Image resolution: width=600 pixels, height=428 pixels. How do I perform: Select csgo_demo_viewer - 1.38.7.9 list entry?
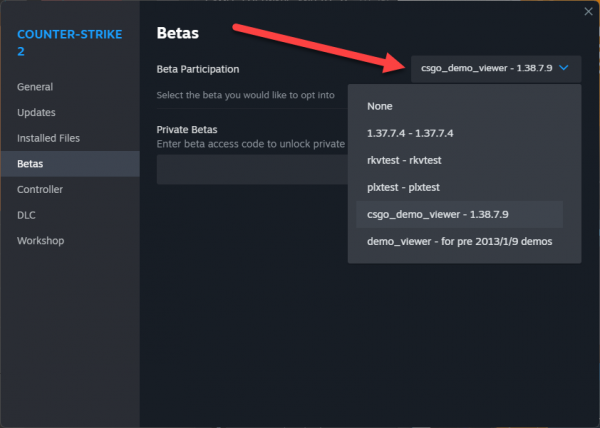[x=459, y=215]
